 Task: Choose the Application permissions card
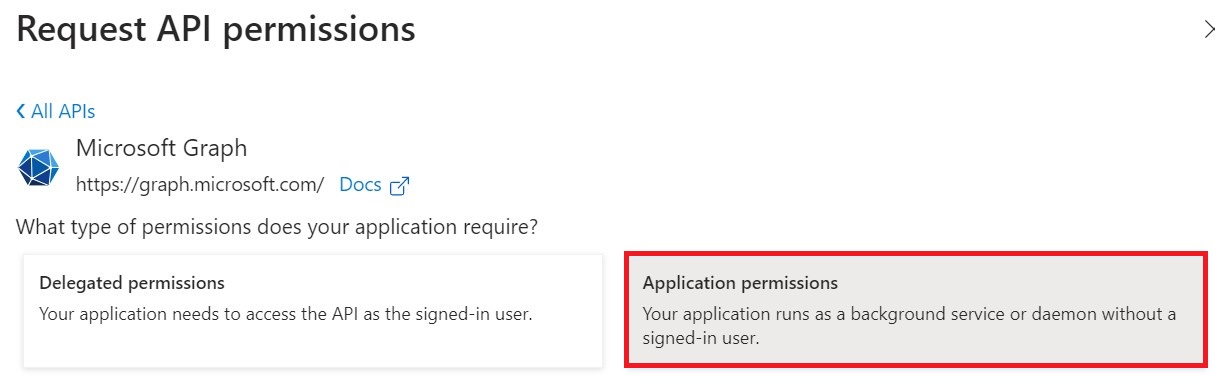(x=914, y=311)
